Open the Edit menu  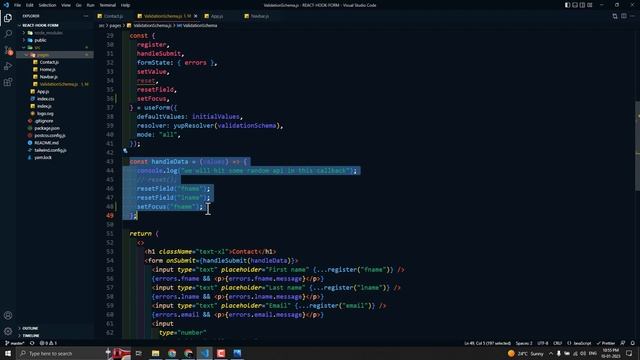30,5
